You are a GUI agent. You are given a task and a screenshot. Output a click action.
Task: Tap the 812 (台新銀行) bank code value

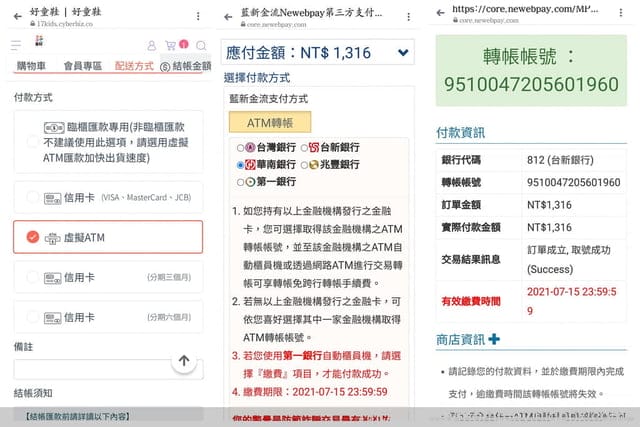560,160
